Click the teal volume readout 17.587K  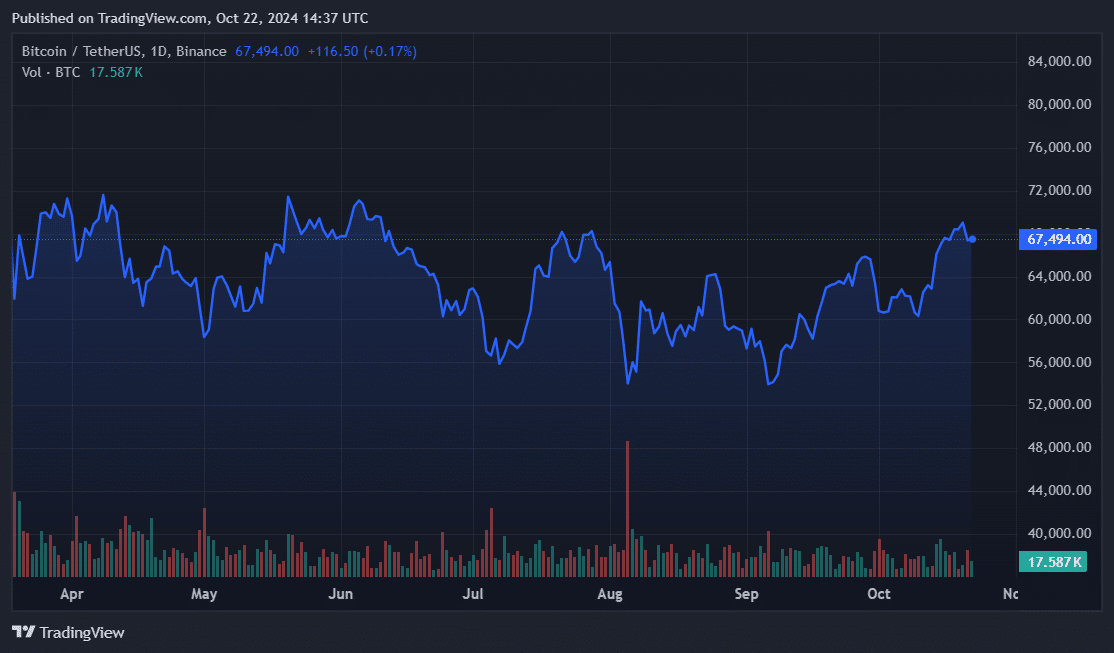pyautogui.click(x=1051, y=561)
